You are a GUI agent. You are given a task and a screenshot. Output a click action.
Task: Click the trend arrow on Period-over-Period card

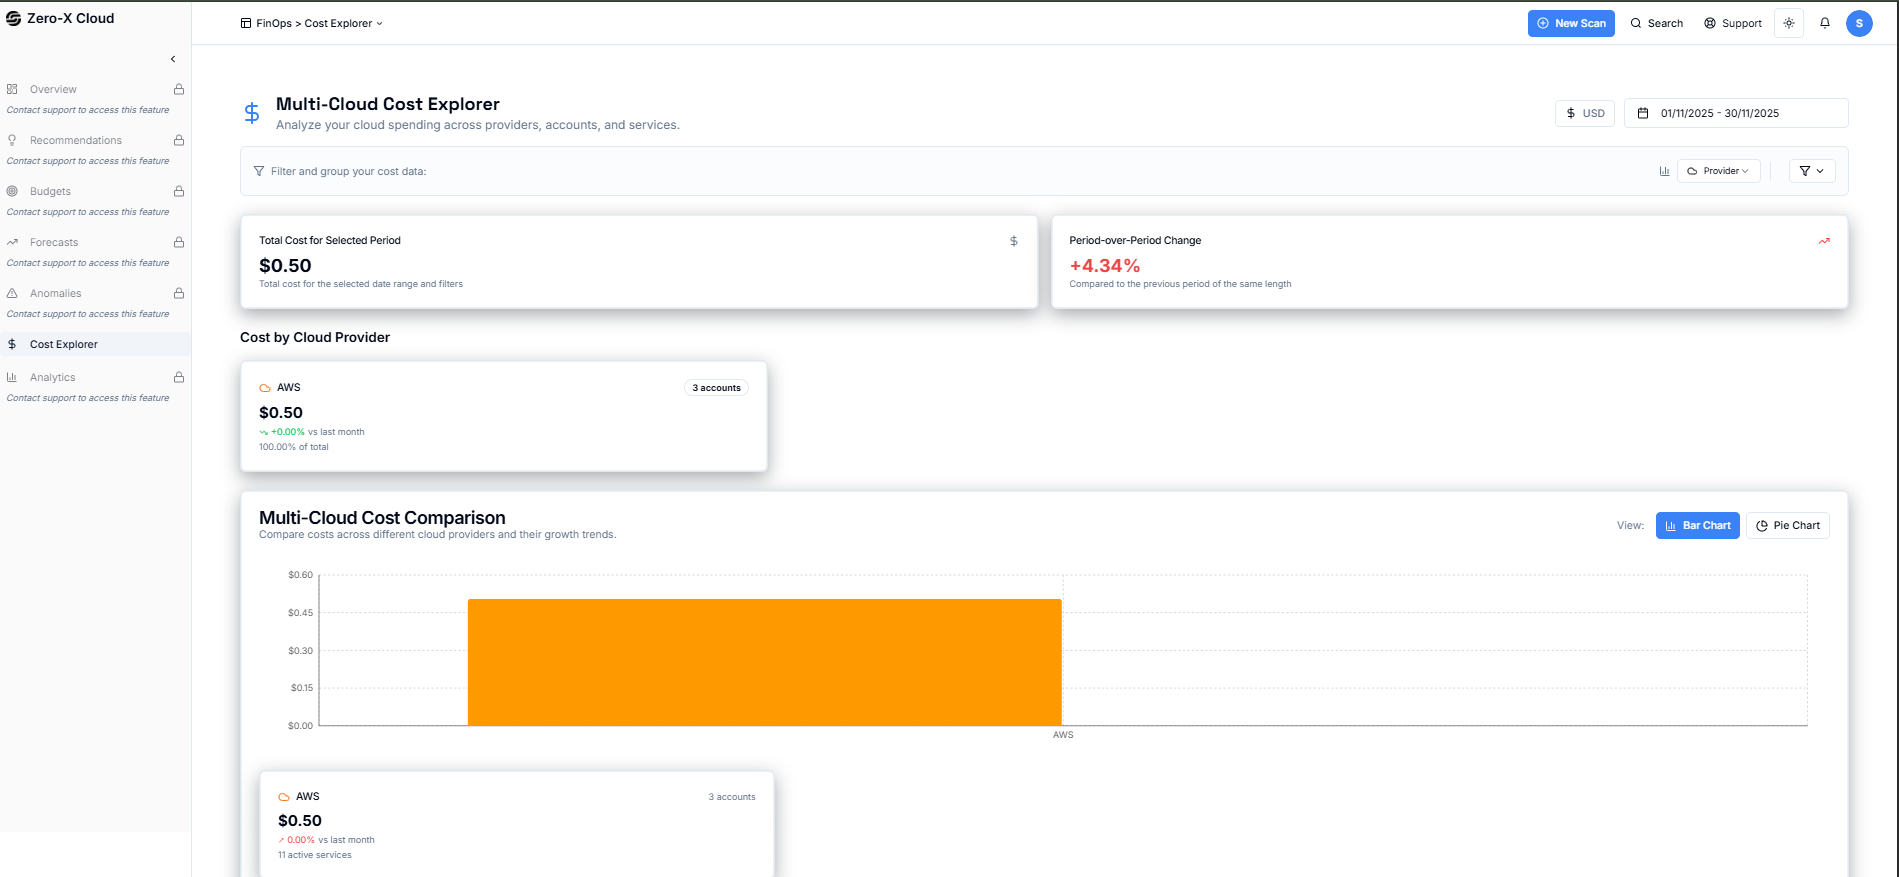tap(1824, 241)
